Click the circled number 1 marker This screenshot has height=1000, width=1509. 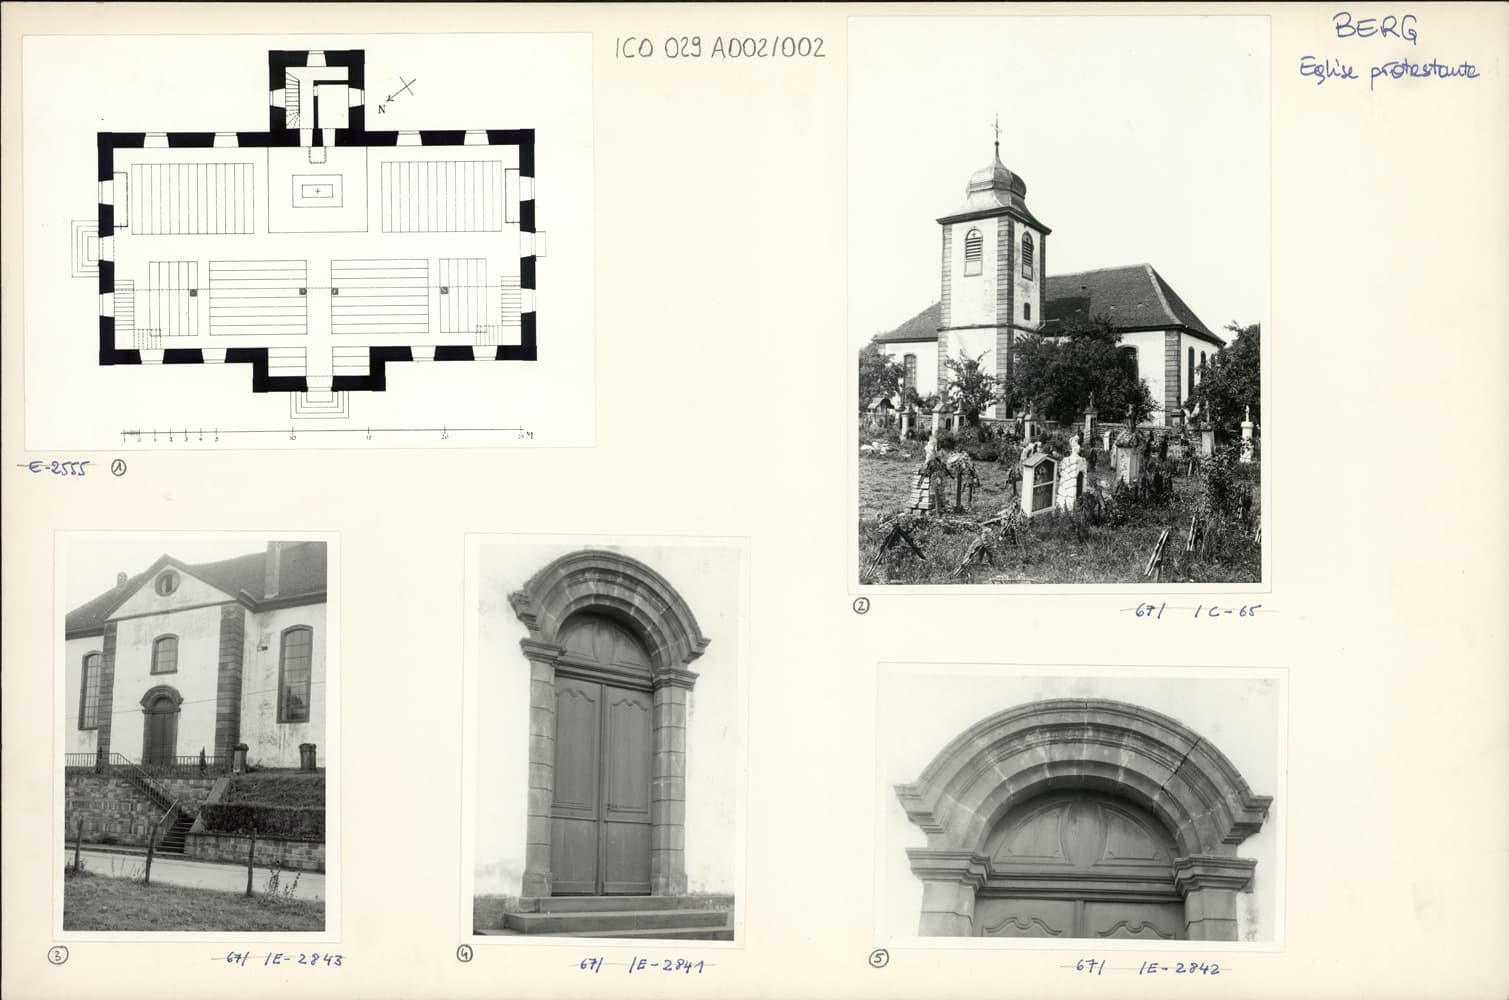pos(118,467)
